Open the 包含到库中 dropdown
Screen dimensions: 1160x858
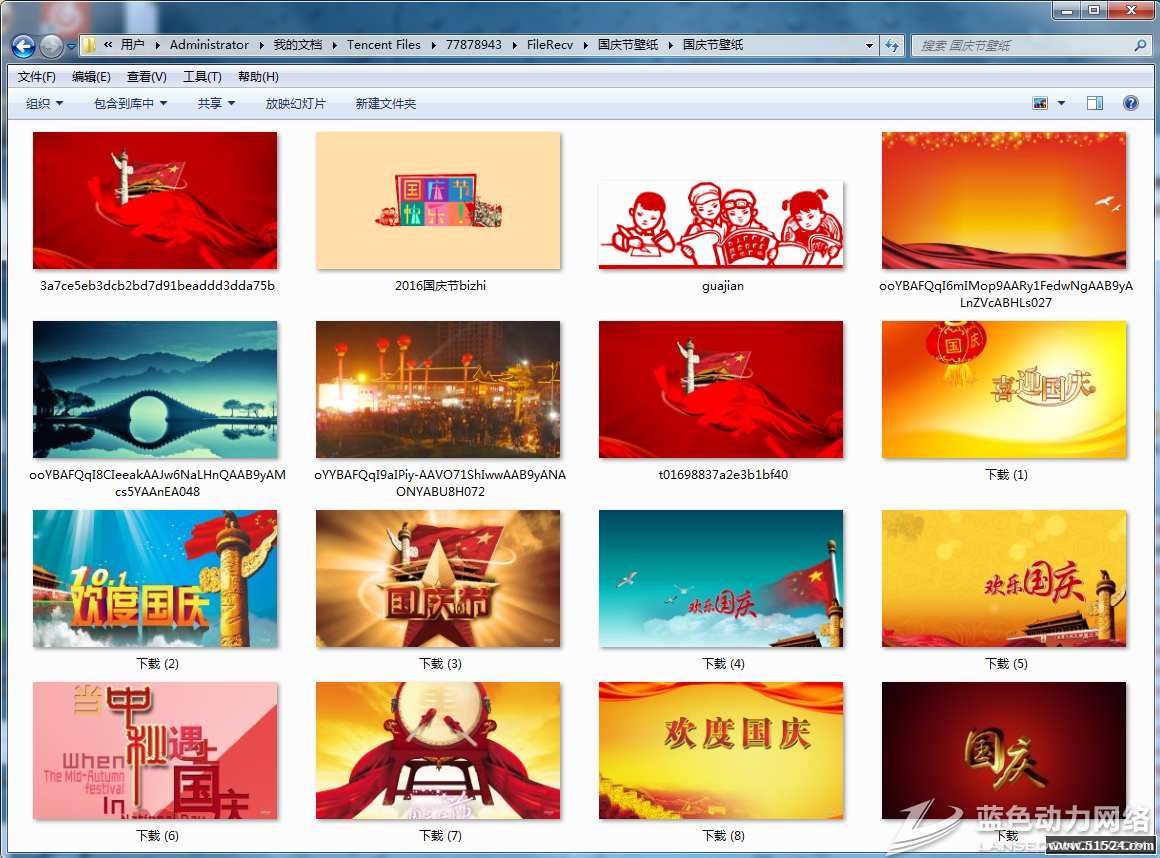(x=130, y=104)
